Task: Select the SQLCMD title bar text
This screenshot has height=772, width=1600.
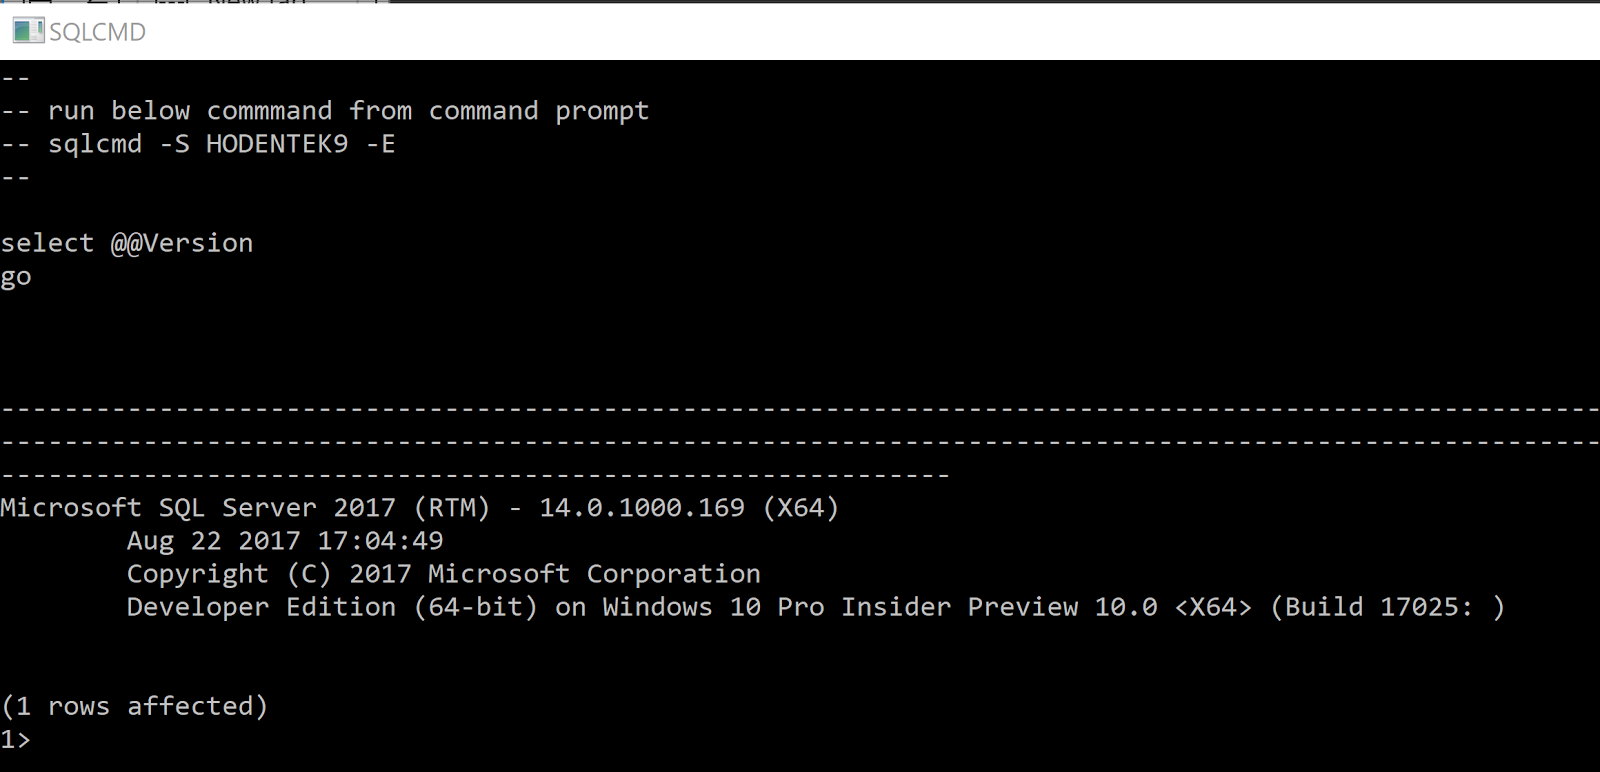Action: [98, 31]
